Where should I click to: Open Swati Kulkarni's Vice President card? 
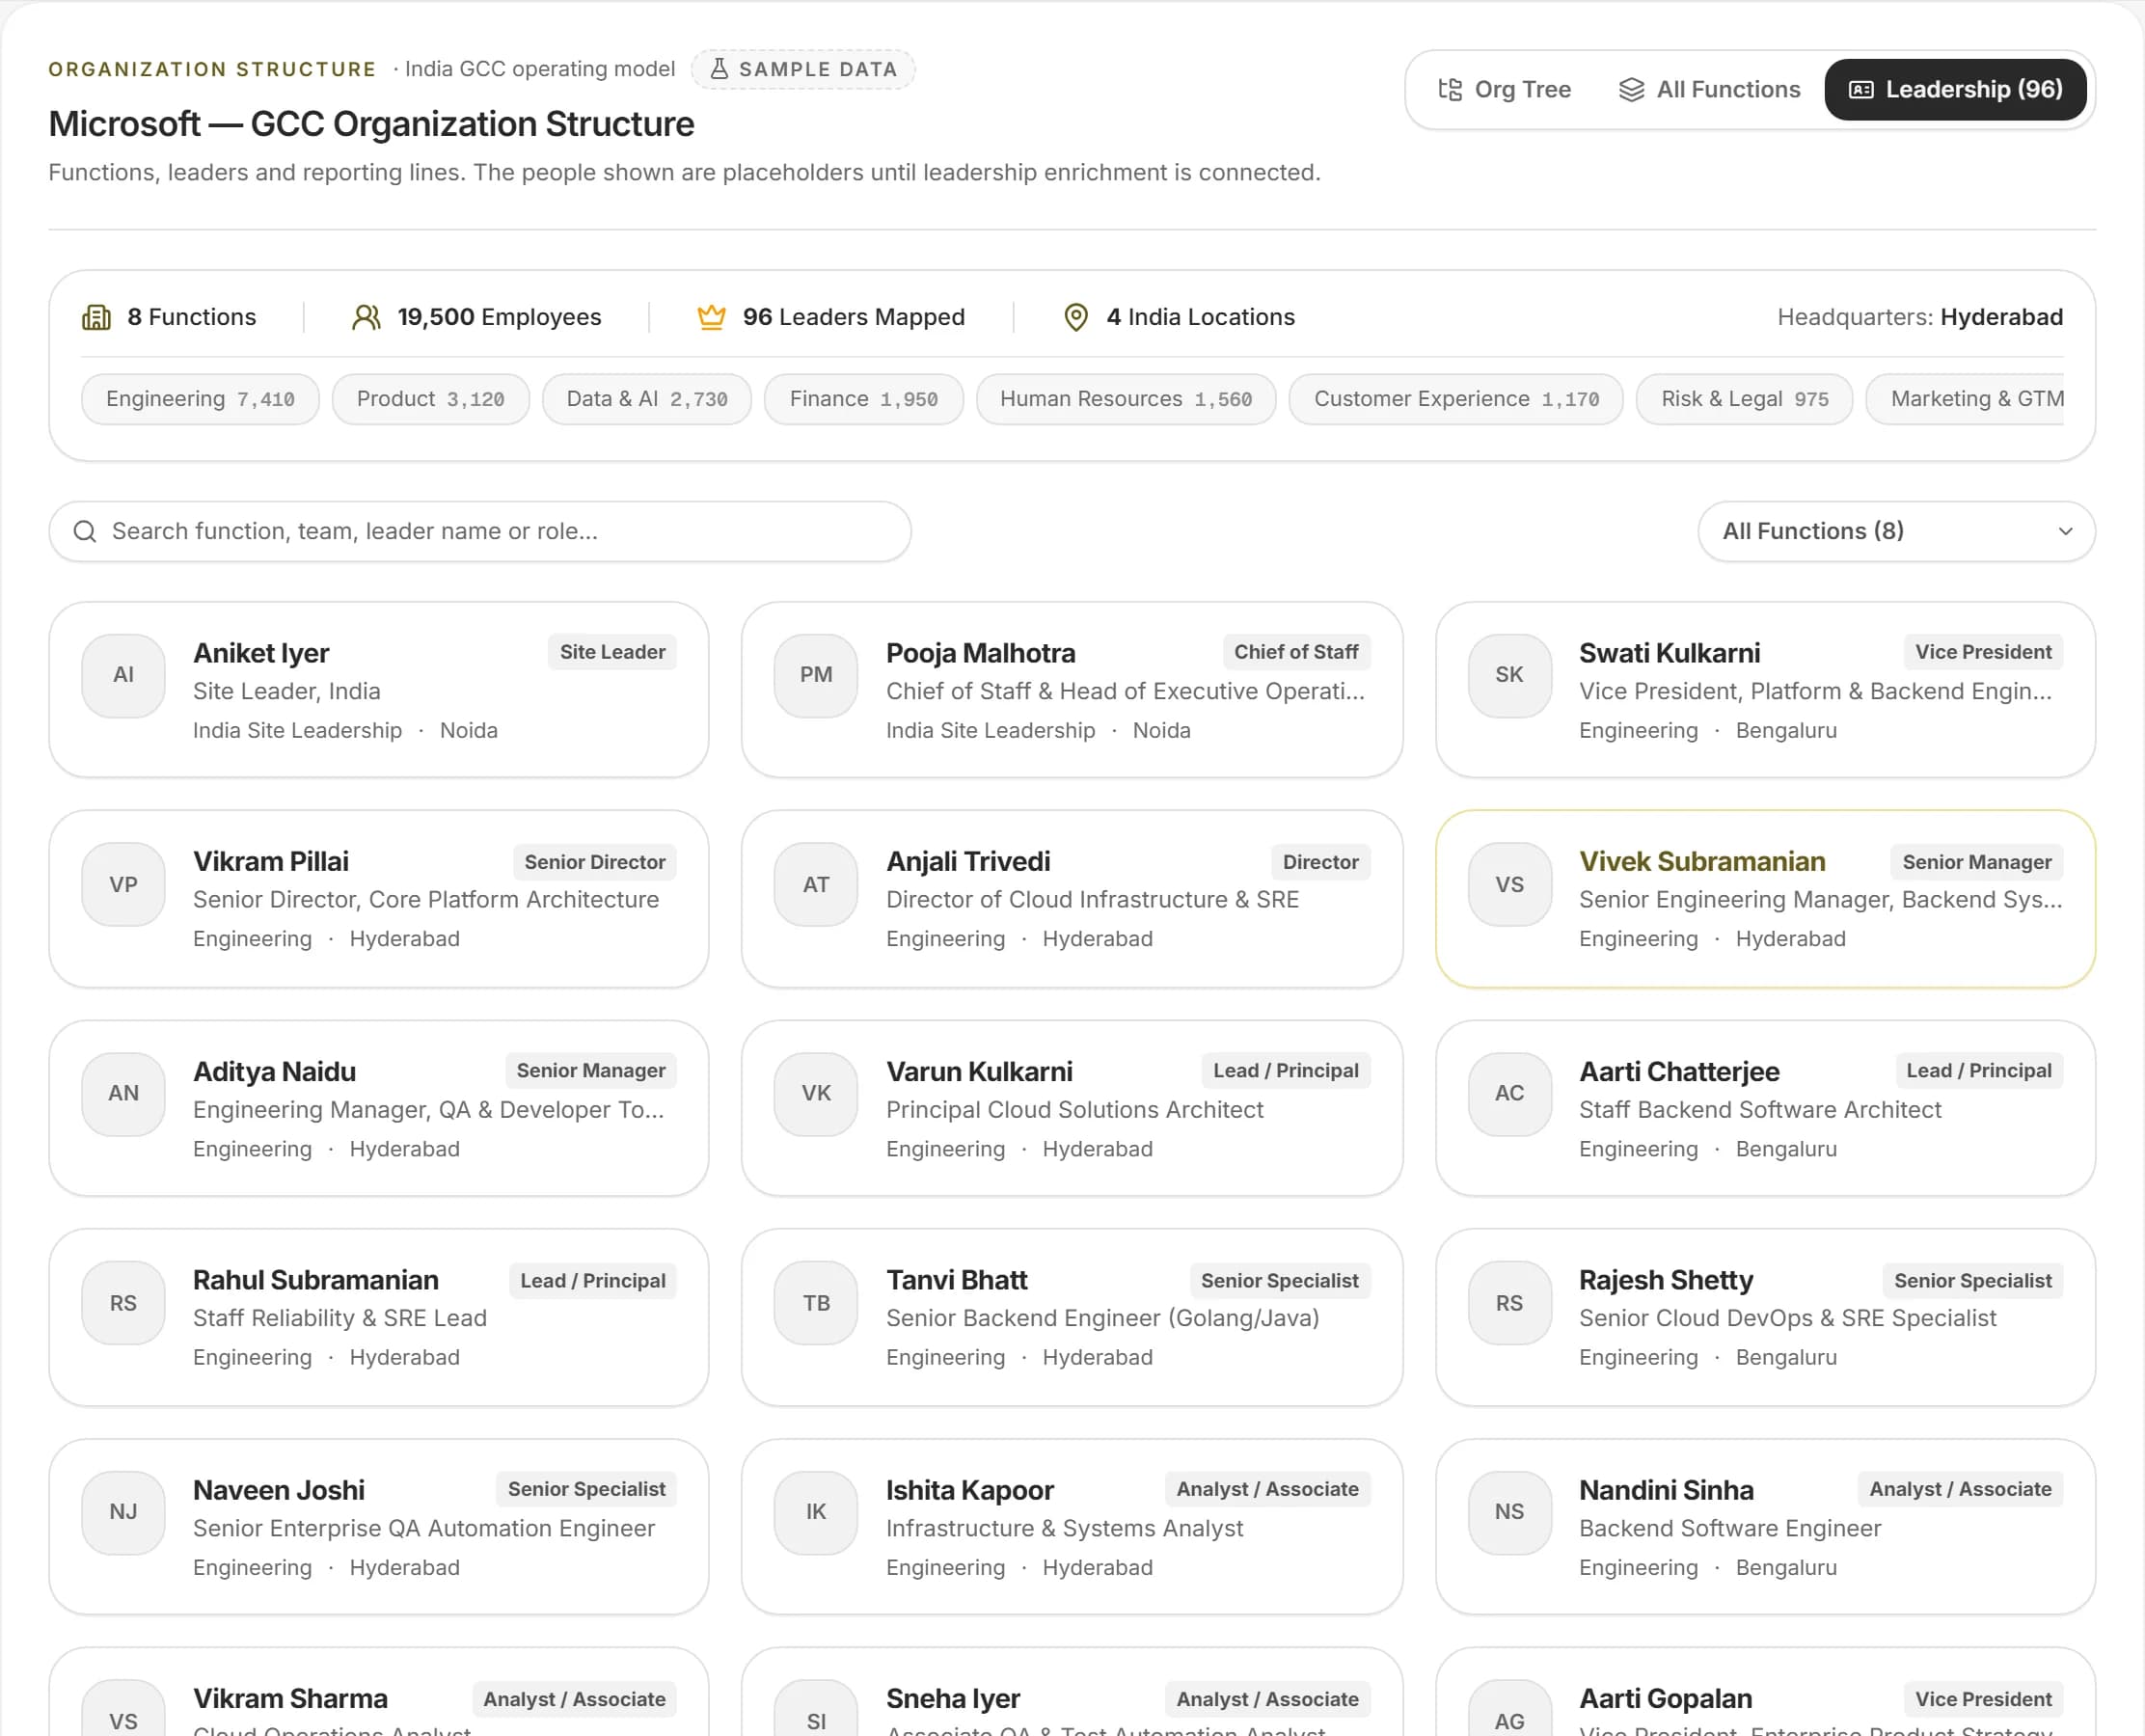pyautogui.click(x=1765, y=690)
